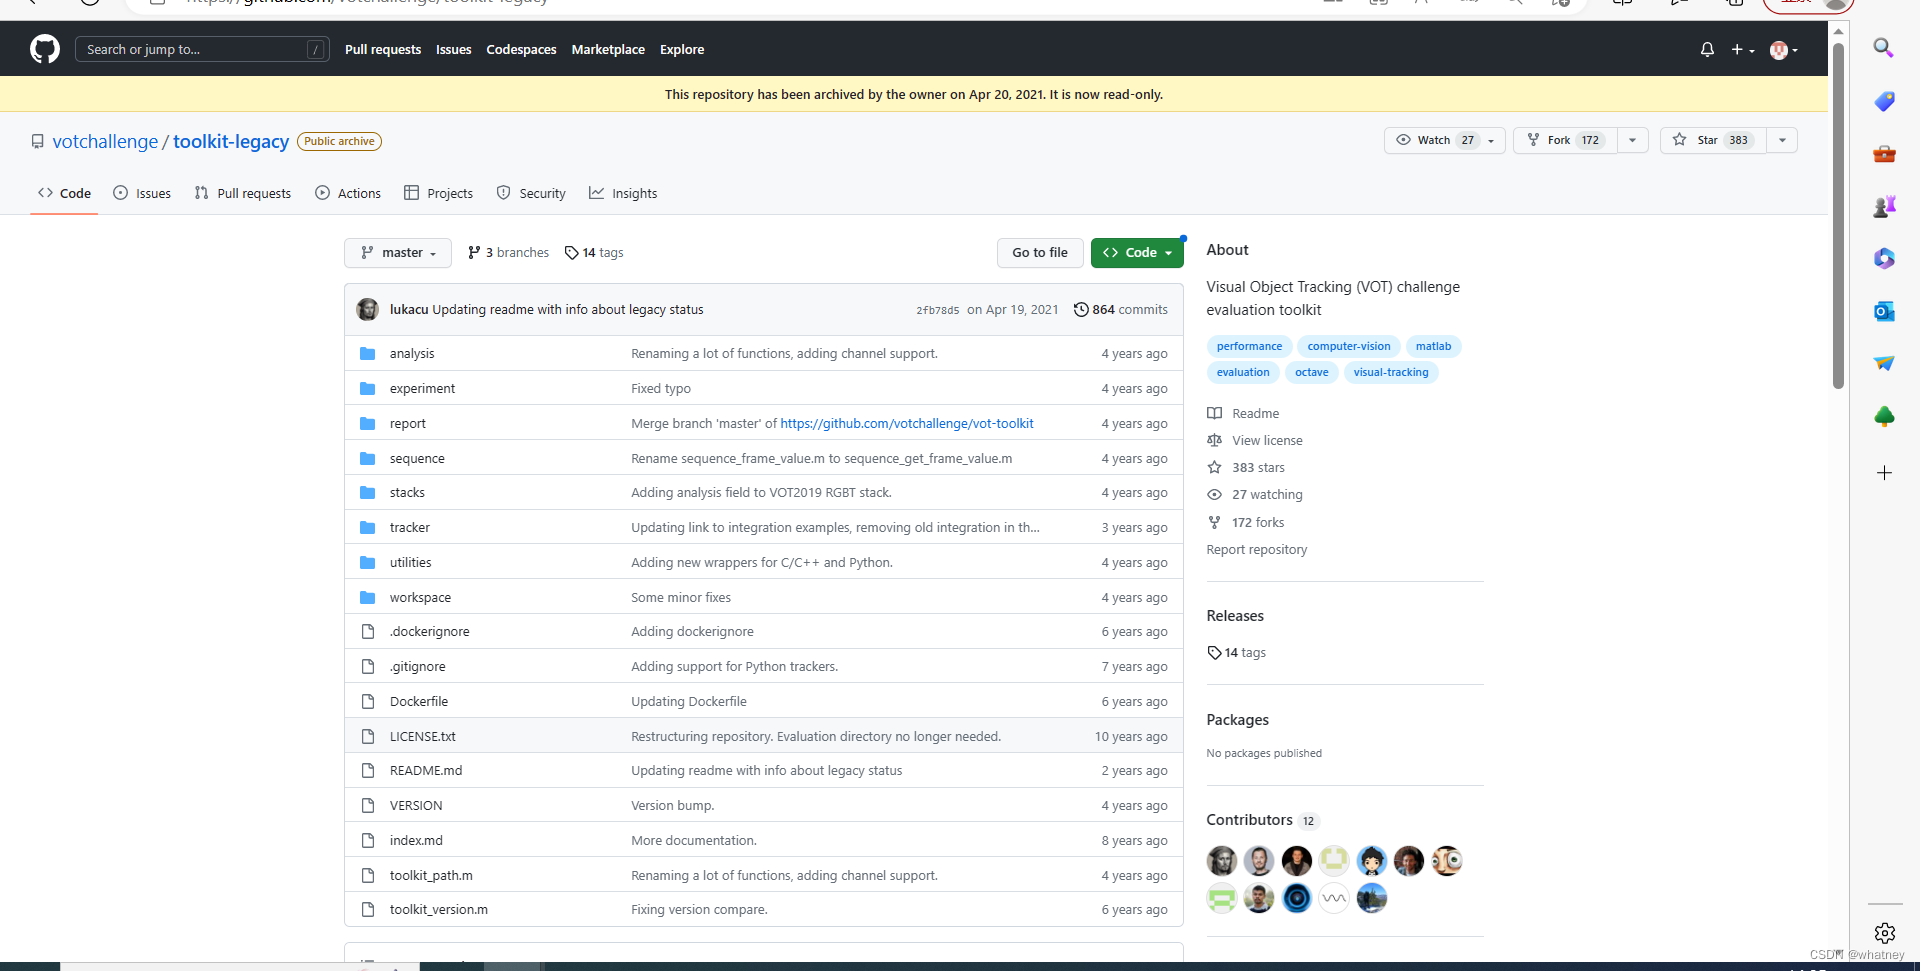Switch to the Actions tab

[348, 193]
